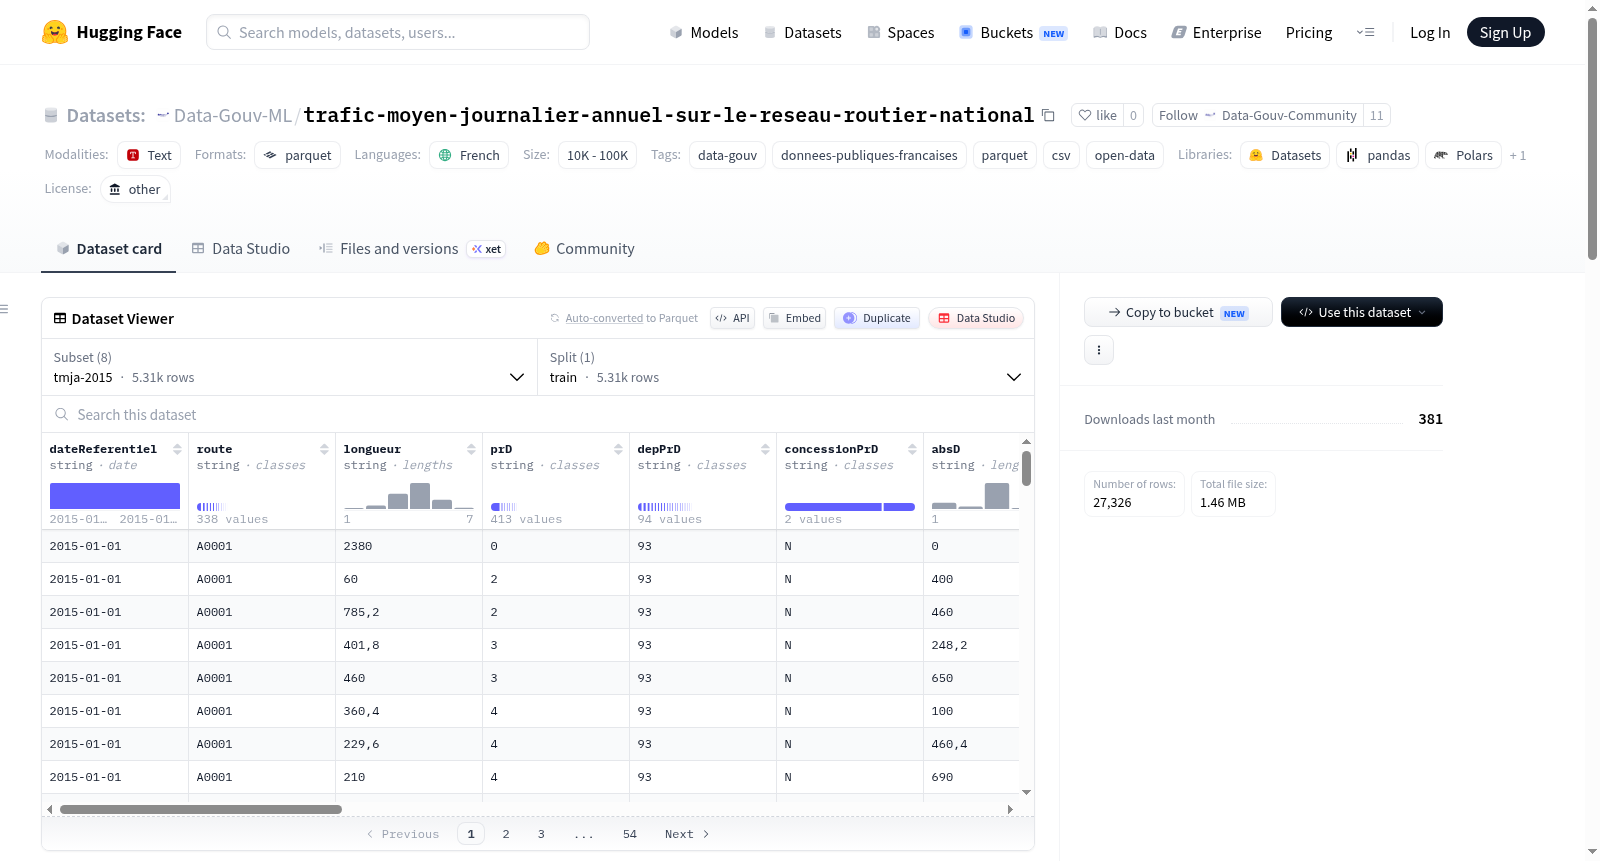
Task: Sort the route column
Action: pos(324,449)
